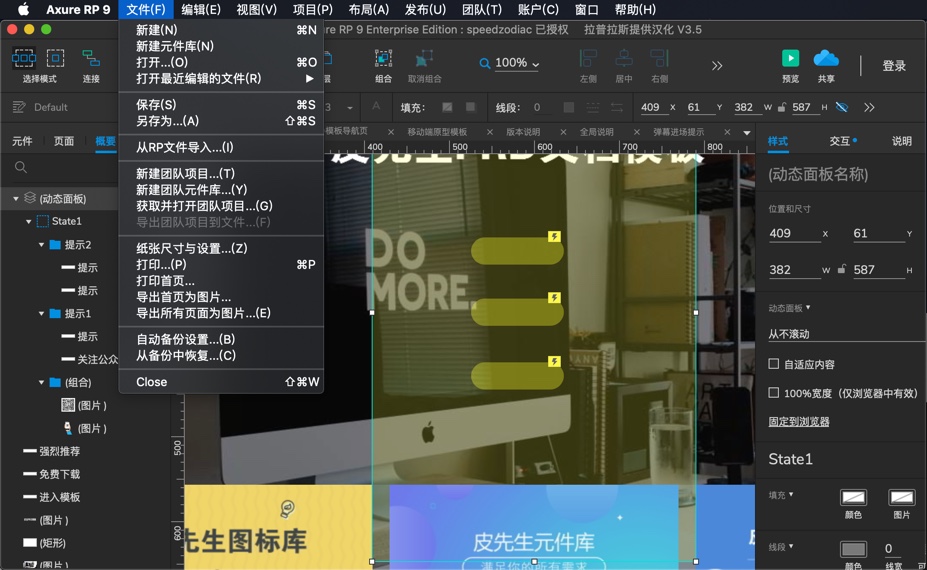
Task: Click the 共享 cloud share icon
Action: [x=826, y=58]
